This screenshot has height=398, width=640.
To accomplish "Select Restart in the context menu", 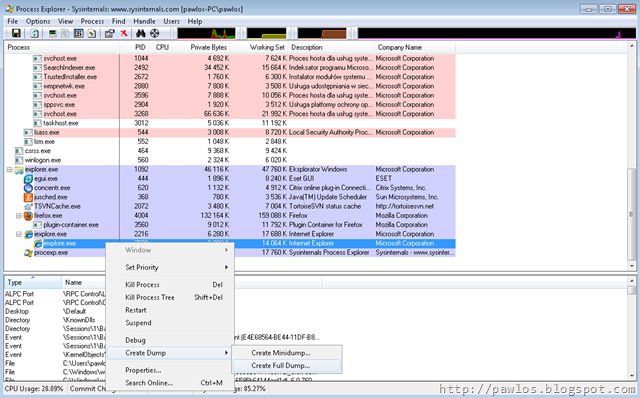I will (x=171, y=310).
